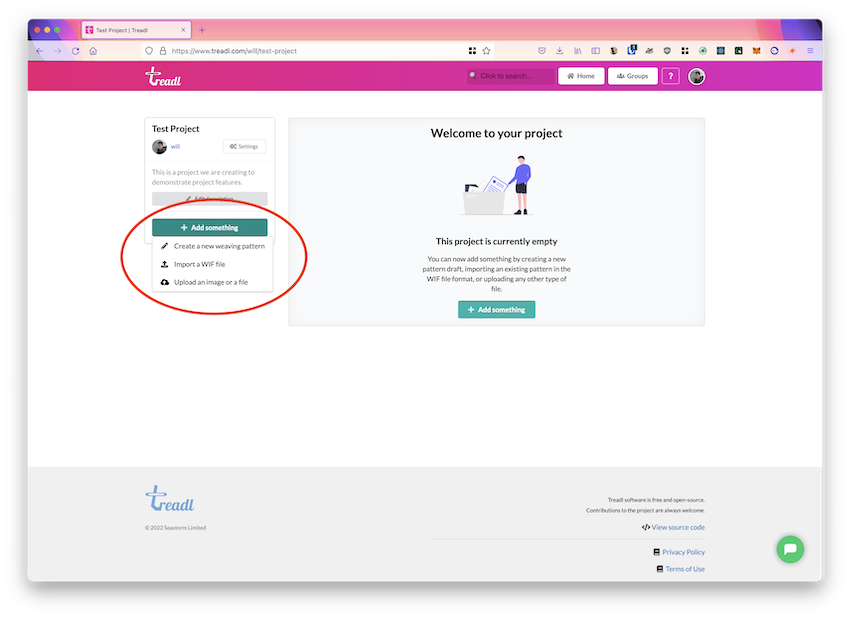Open the browser hamburger menu
Screen dimensions: 850x618
[x=810, y=51]
